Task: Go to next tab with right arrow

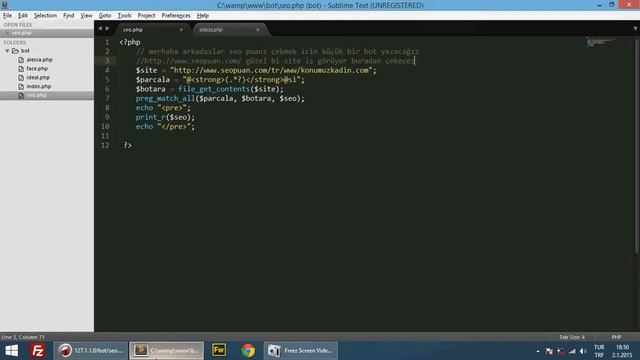Action: [107, 29]
